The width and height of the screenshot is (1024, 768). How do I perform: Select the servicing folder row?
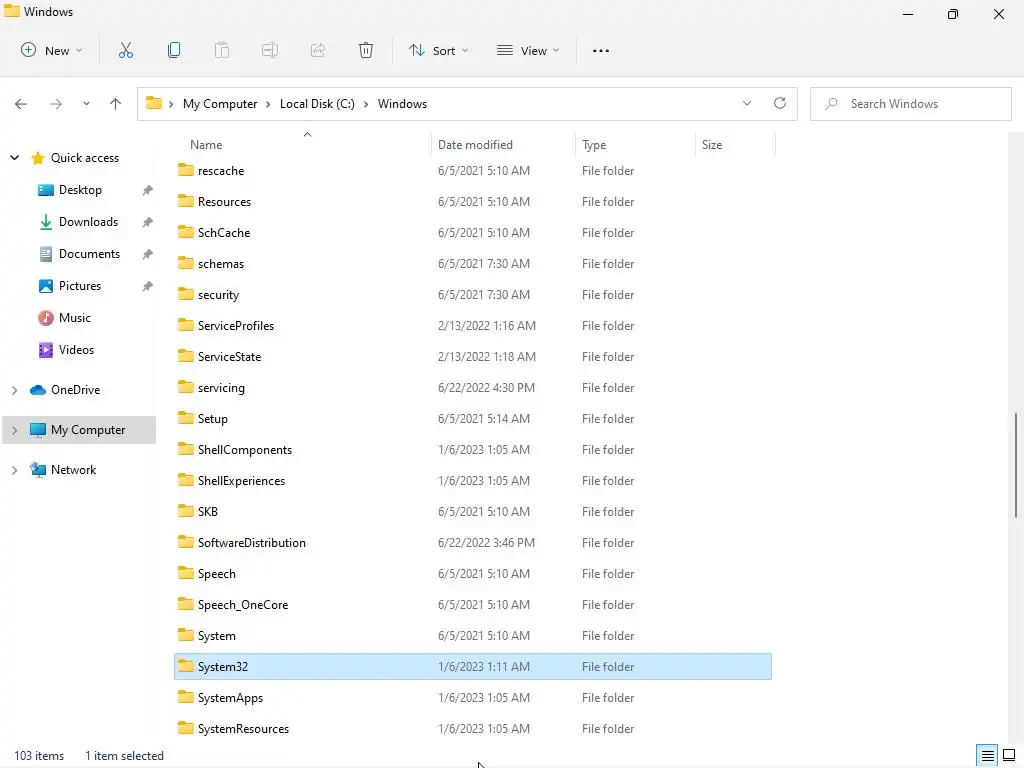pos(473,388)
